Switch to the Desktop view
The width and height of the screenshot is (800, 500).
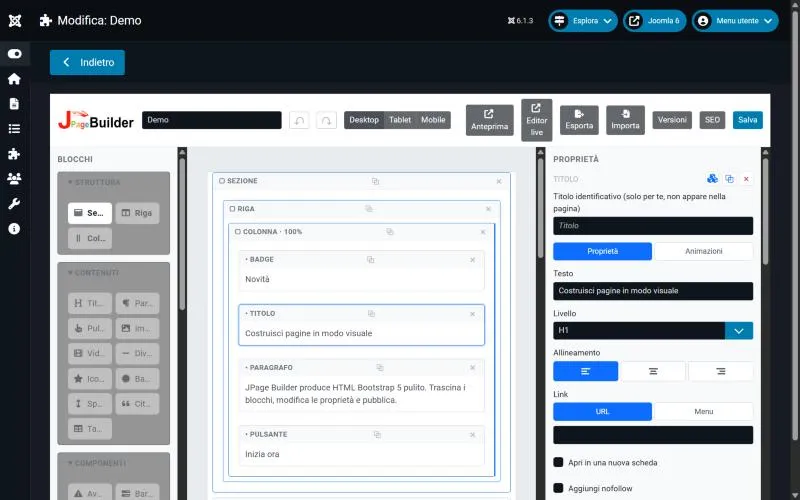coord(364,120)
